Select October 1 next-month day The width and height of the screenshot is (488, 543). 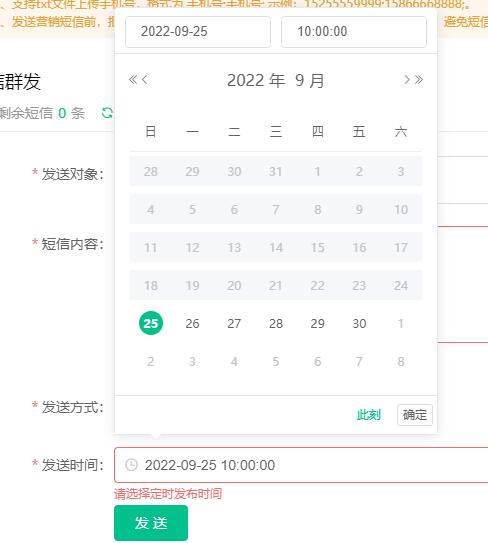pyautogui.click(x=401, y=323)
